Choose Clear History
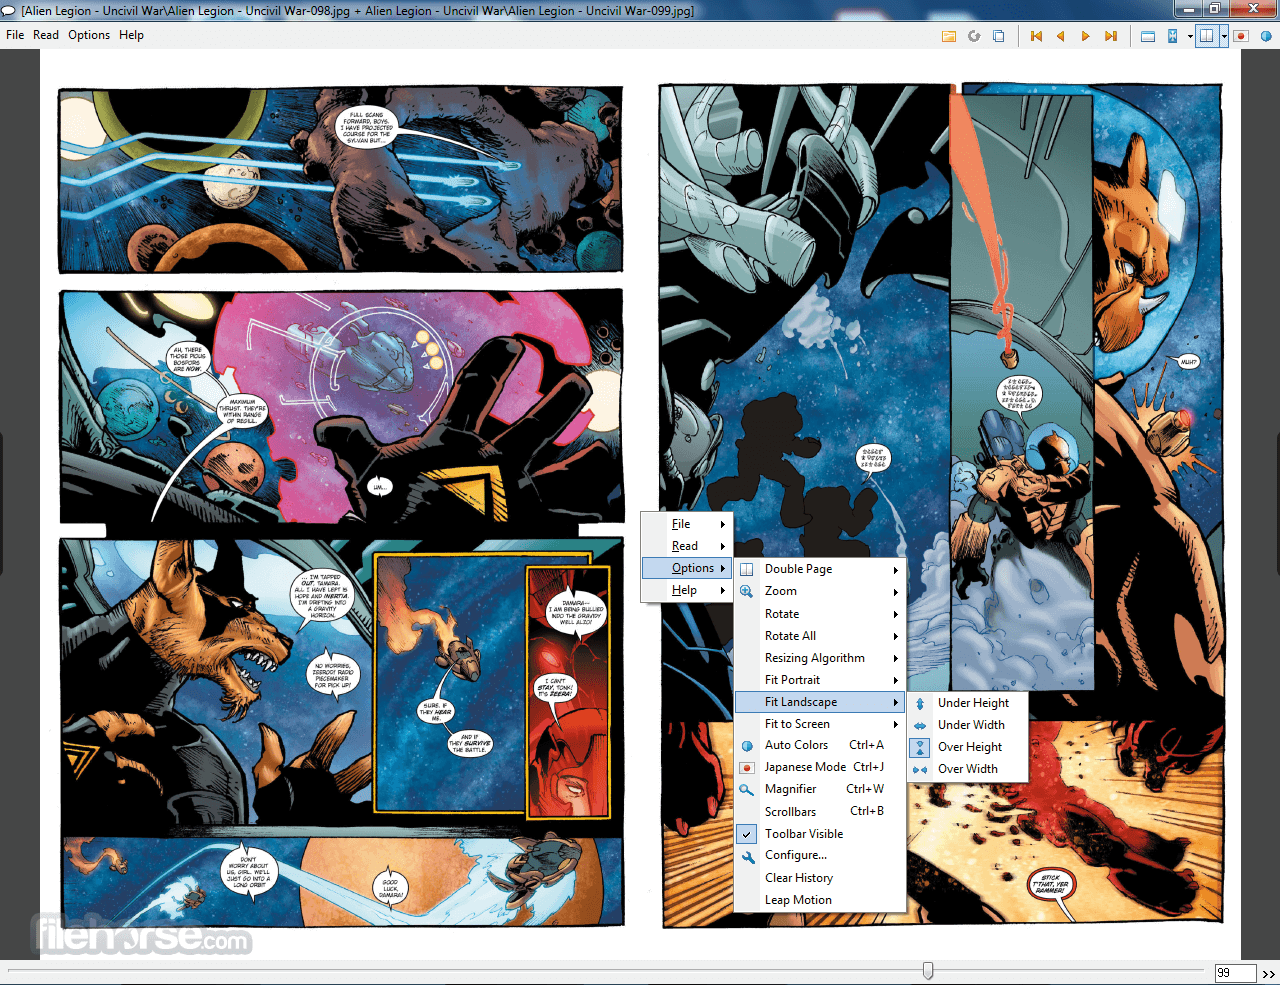The height and width of the screenshot is (985, 1280). tap(820, 878)
